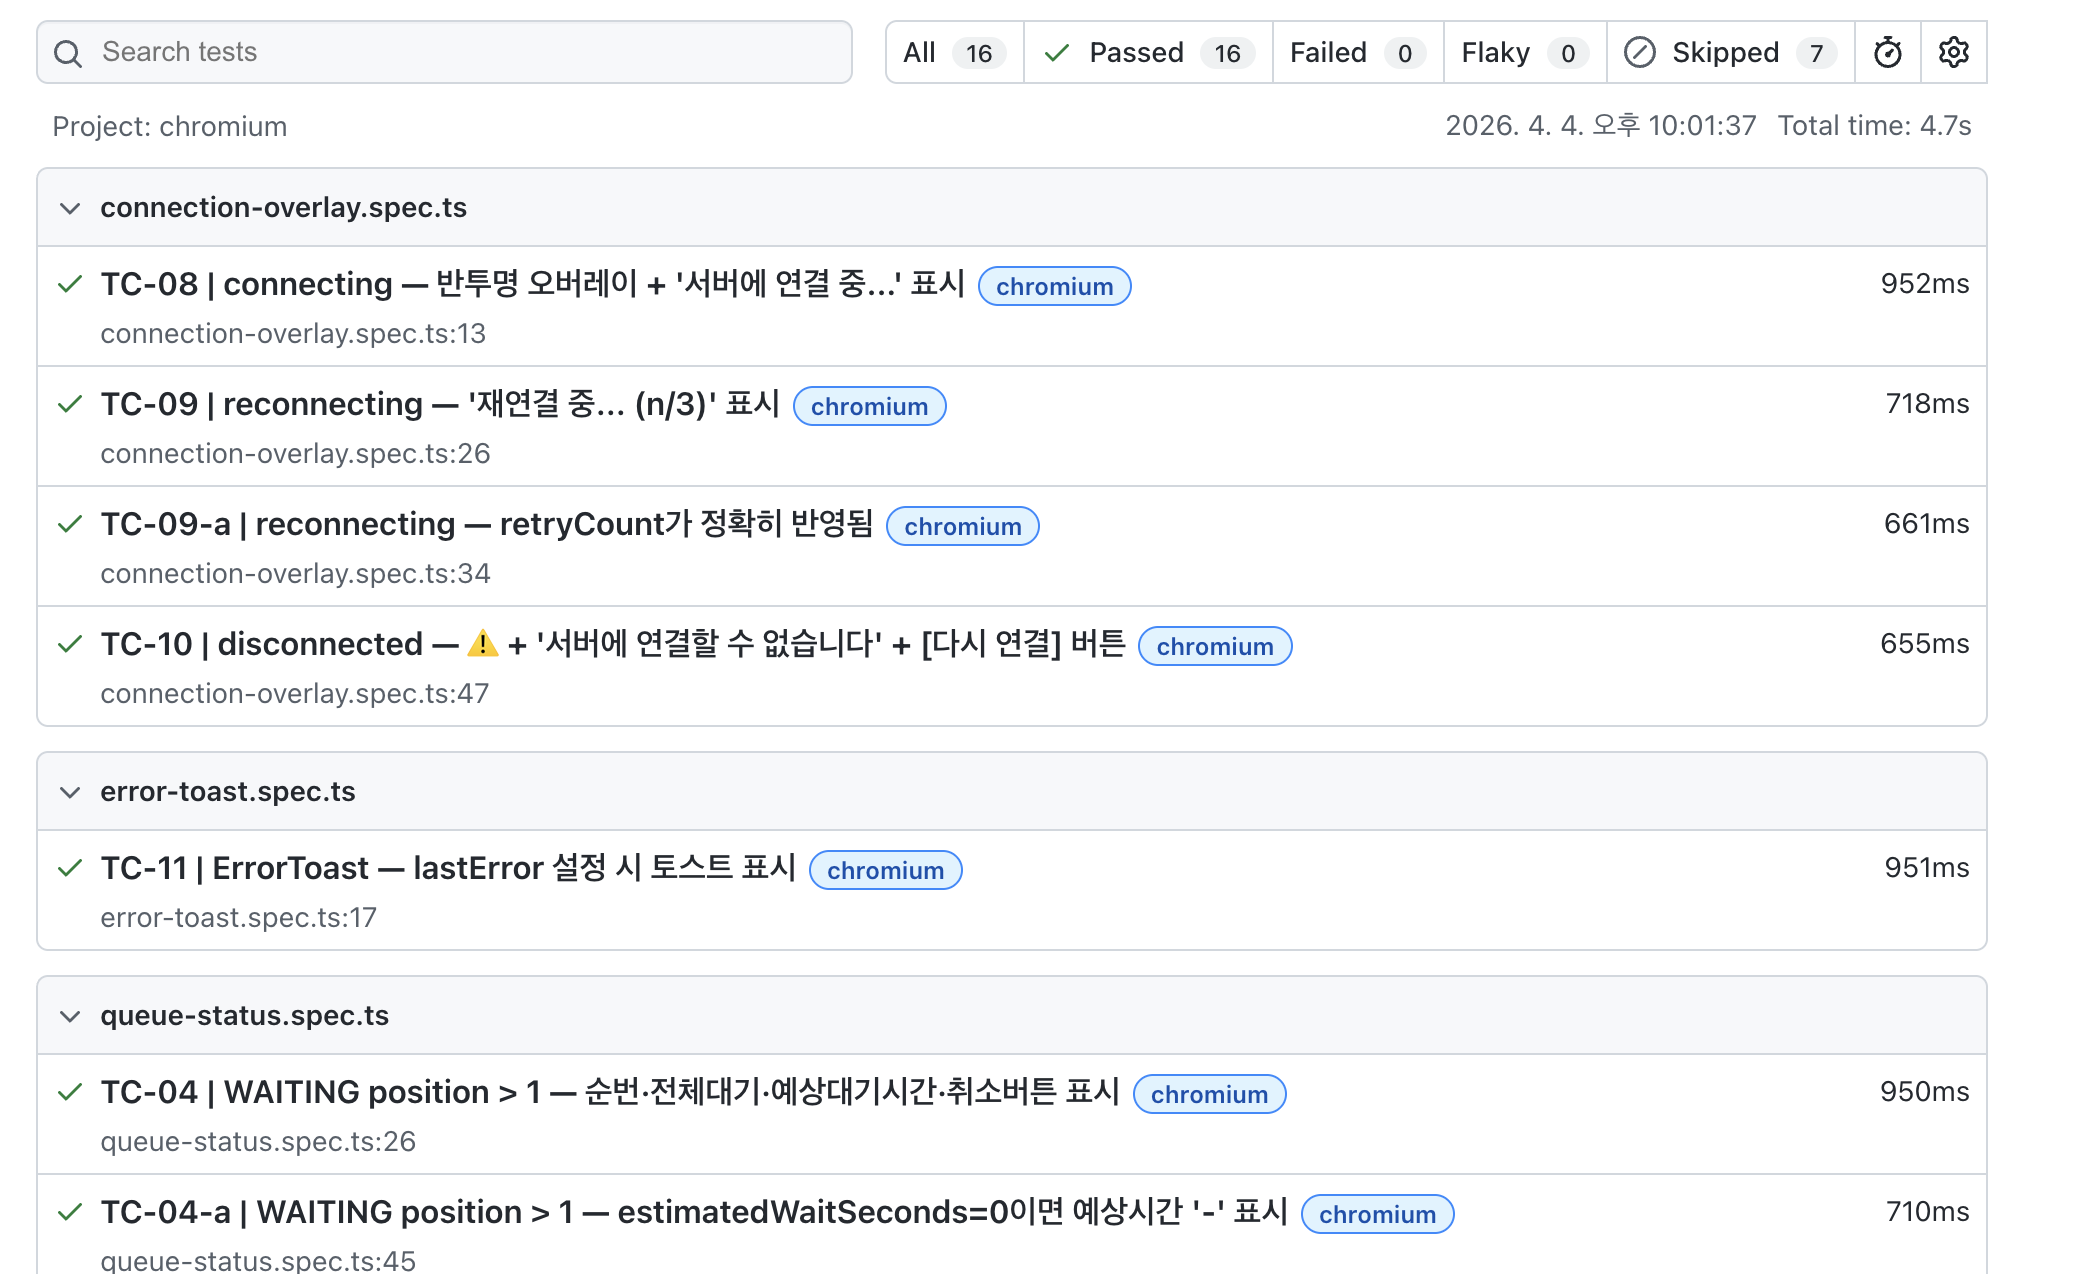2090x1274 pixels.
Task: Show All 16 tests filter
Action: 953,53
